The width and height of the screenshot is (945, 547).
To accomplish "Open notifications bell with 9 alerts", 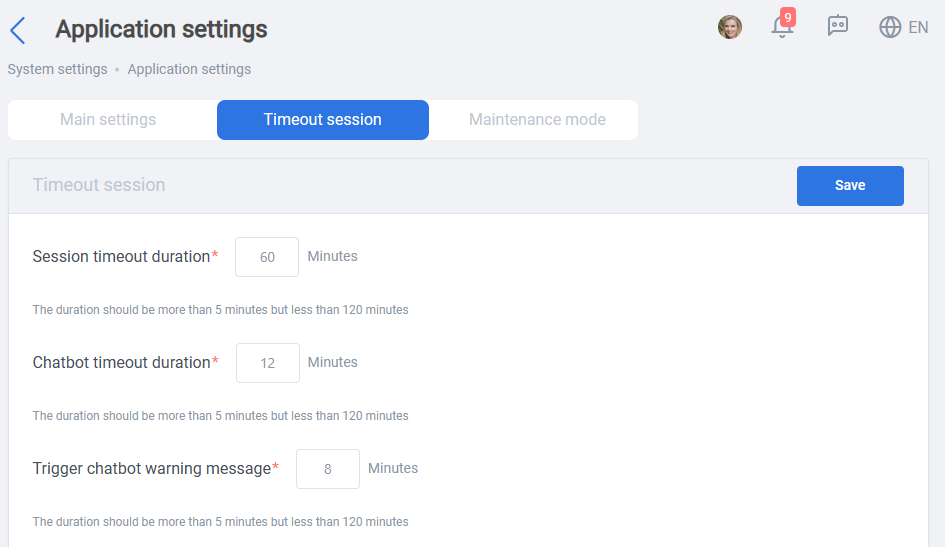I will (x=782, y=27).
